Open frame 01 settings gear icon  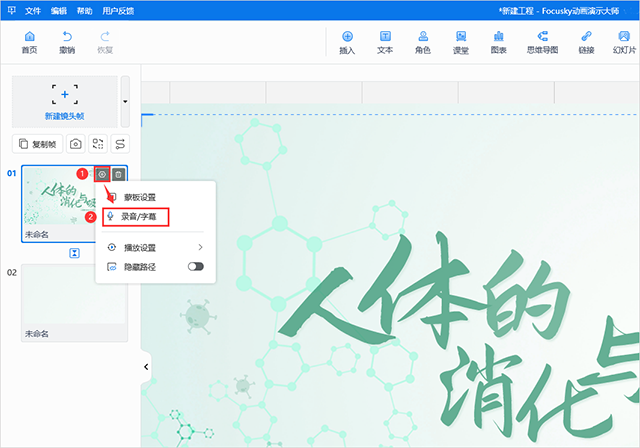pyautogui.click(x=102, y=175)
